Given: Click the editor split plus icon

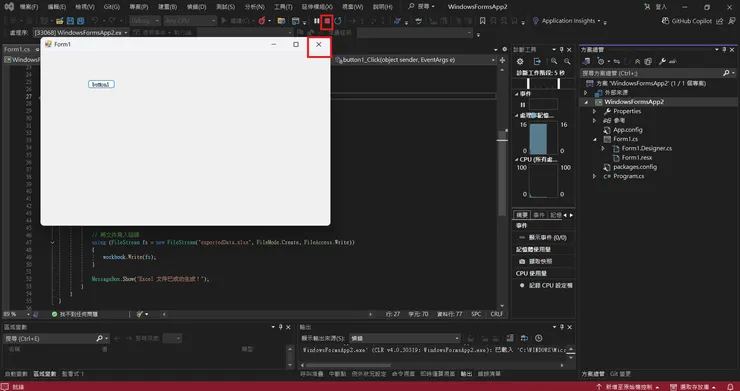Looking at the screenshot, I should tap(502, 60).
